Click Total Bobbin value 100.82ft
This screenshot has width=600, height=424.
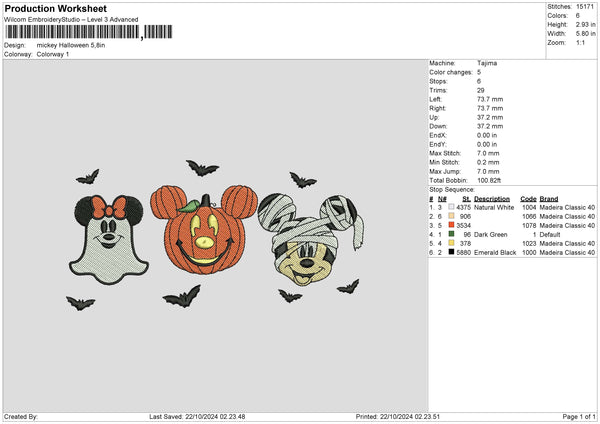489,180
